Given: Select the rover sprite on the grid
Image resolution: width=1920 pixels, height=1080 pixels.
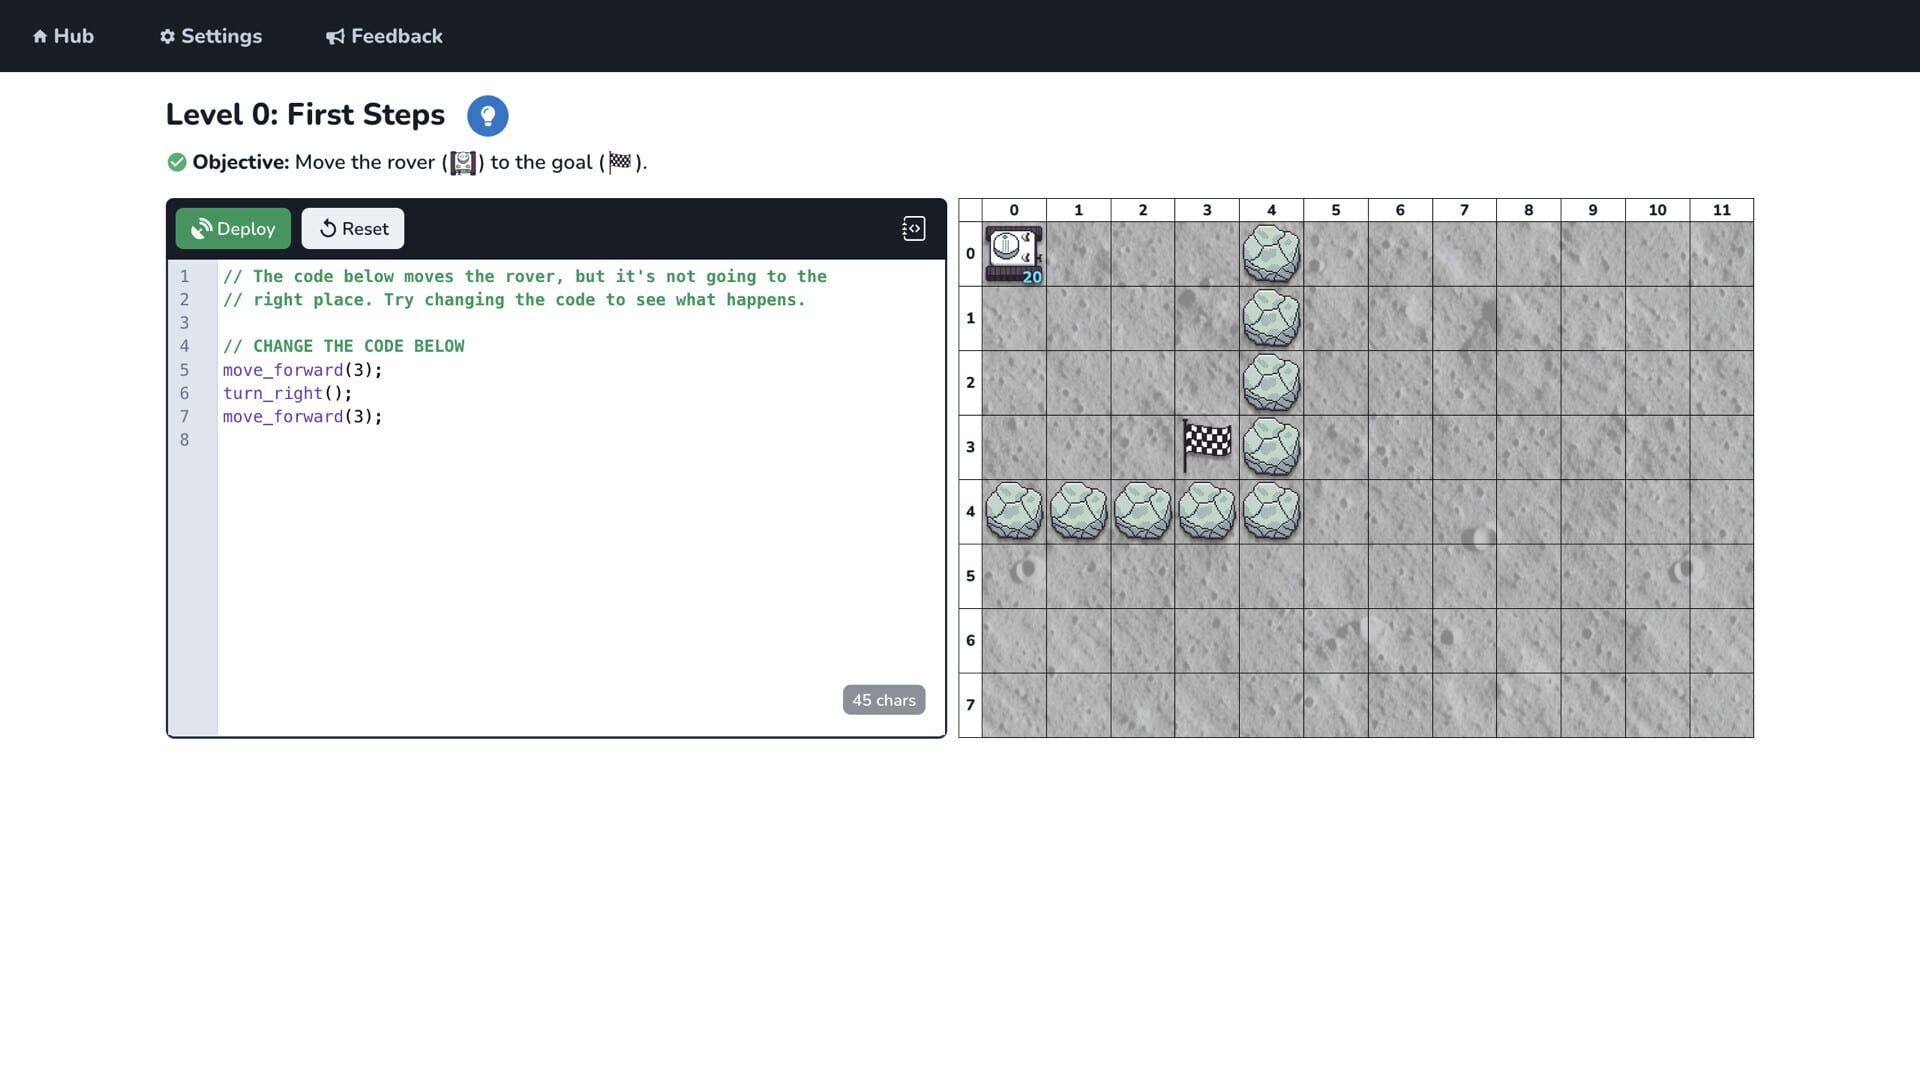Looking at the screenshot, I should 1014,253.
